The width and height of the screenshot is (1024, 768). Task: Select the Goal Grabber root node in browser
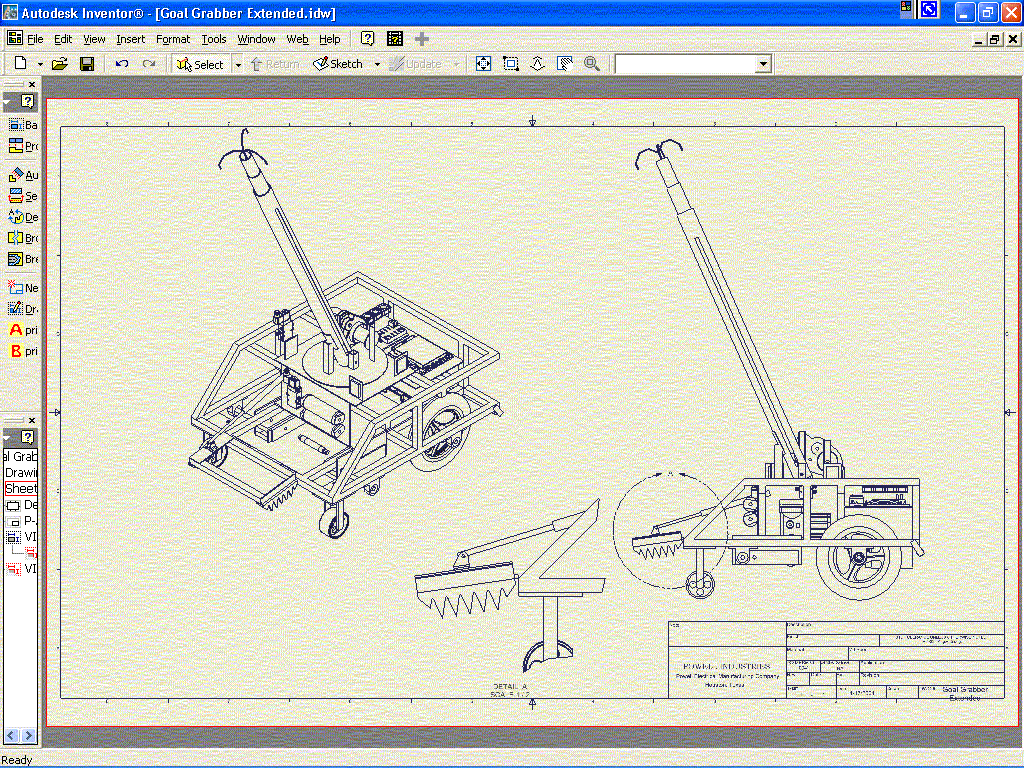tap(21, 456)
